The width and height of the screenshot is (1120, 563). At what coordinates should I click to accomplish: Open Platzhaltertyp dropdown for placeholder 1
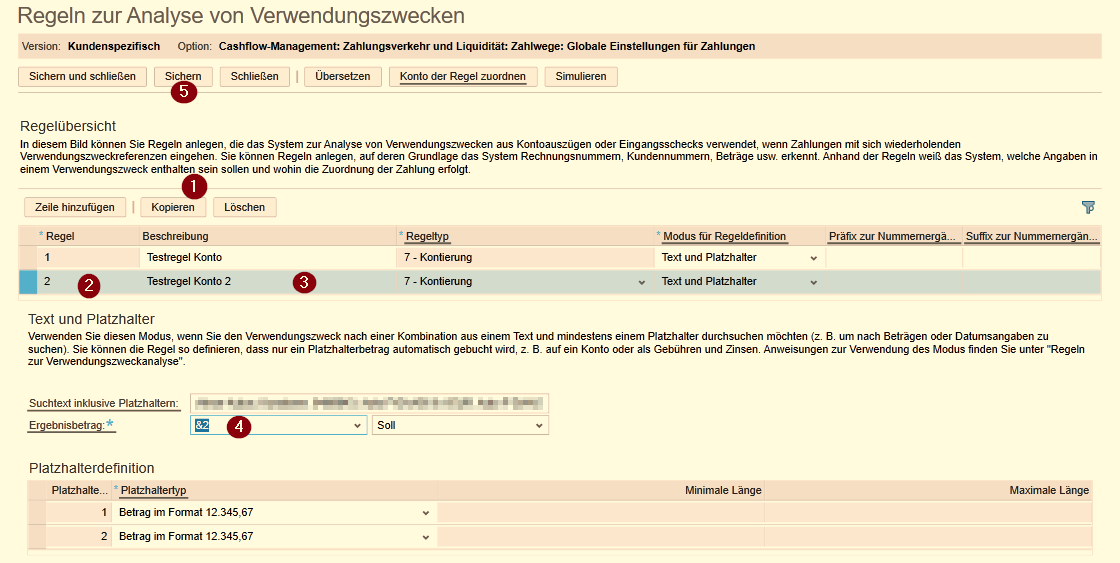click(x=426, y=513)
